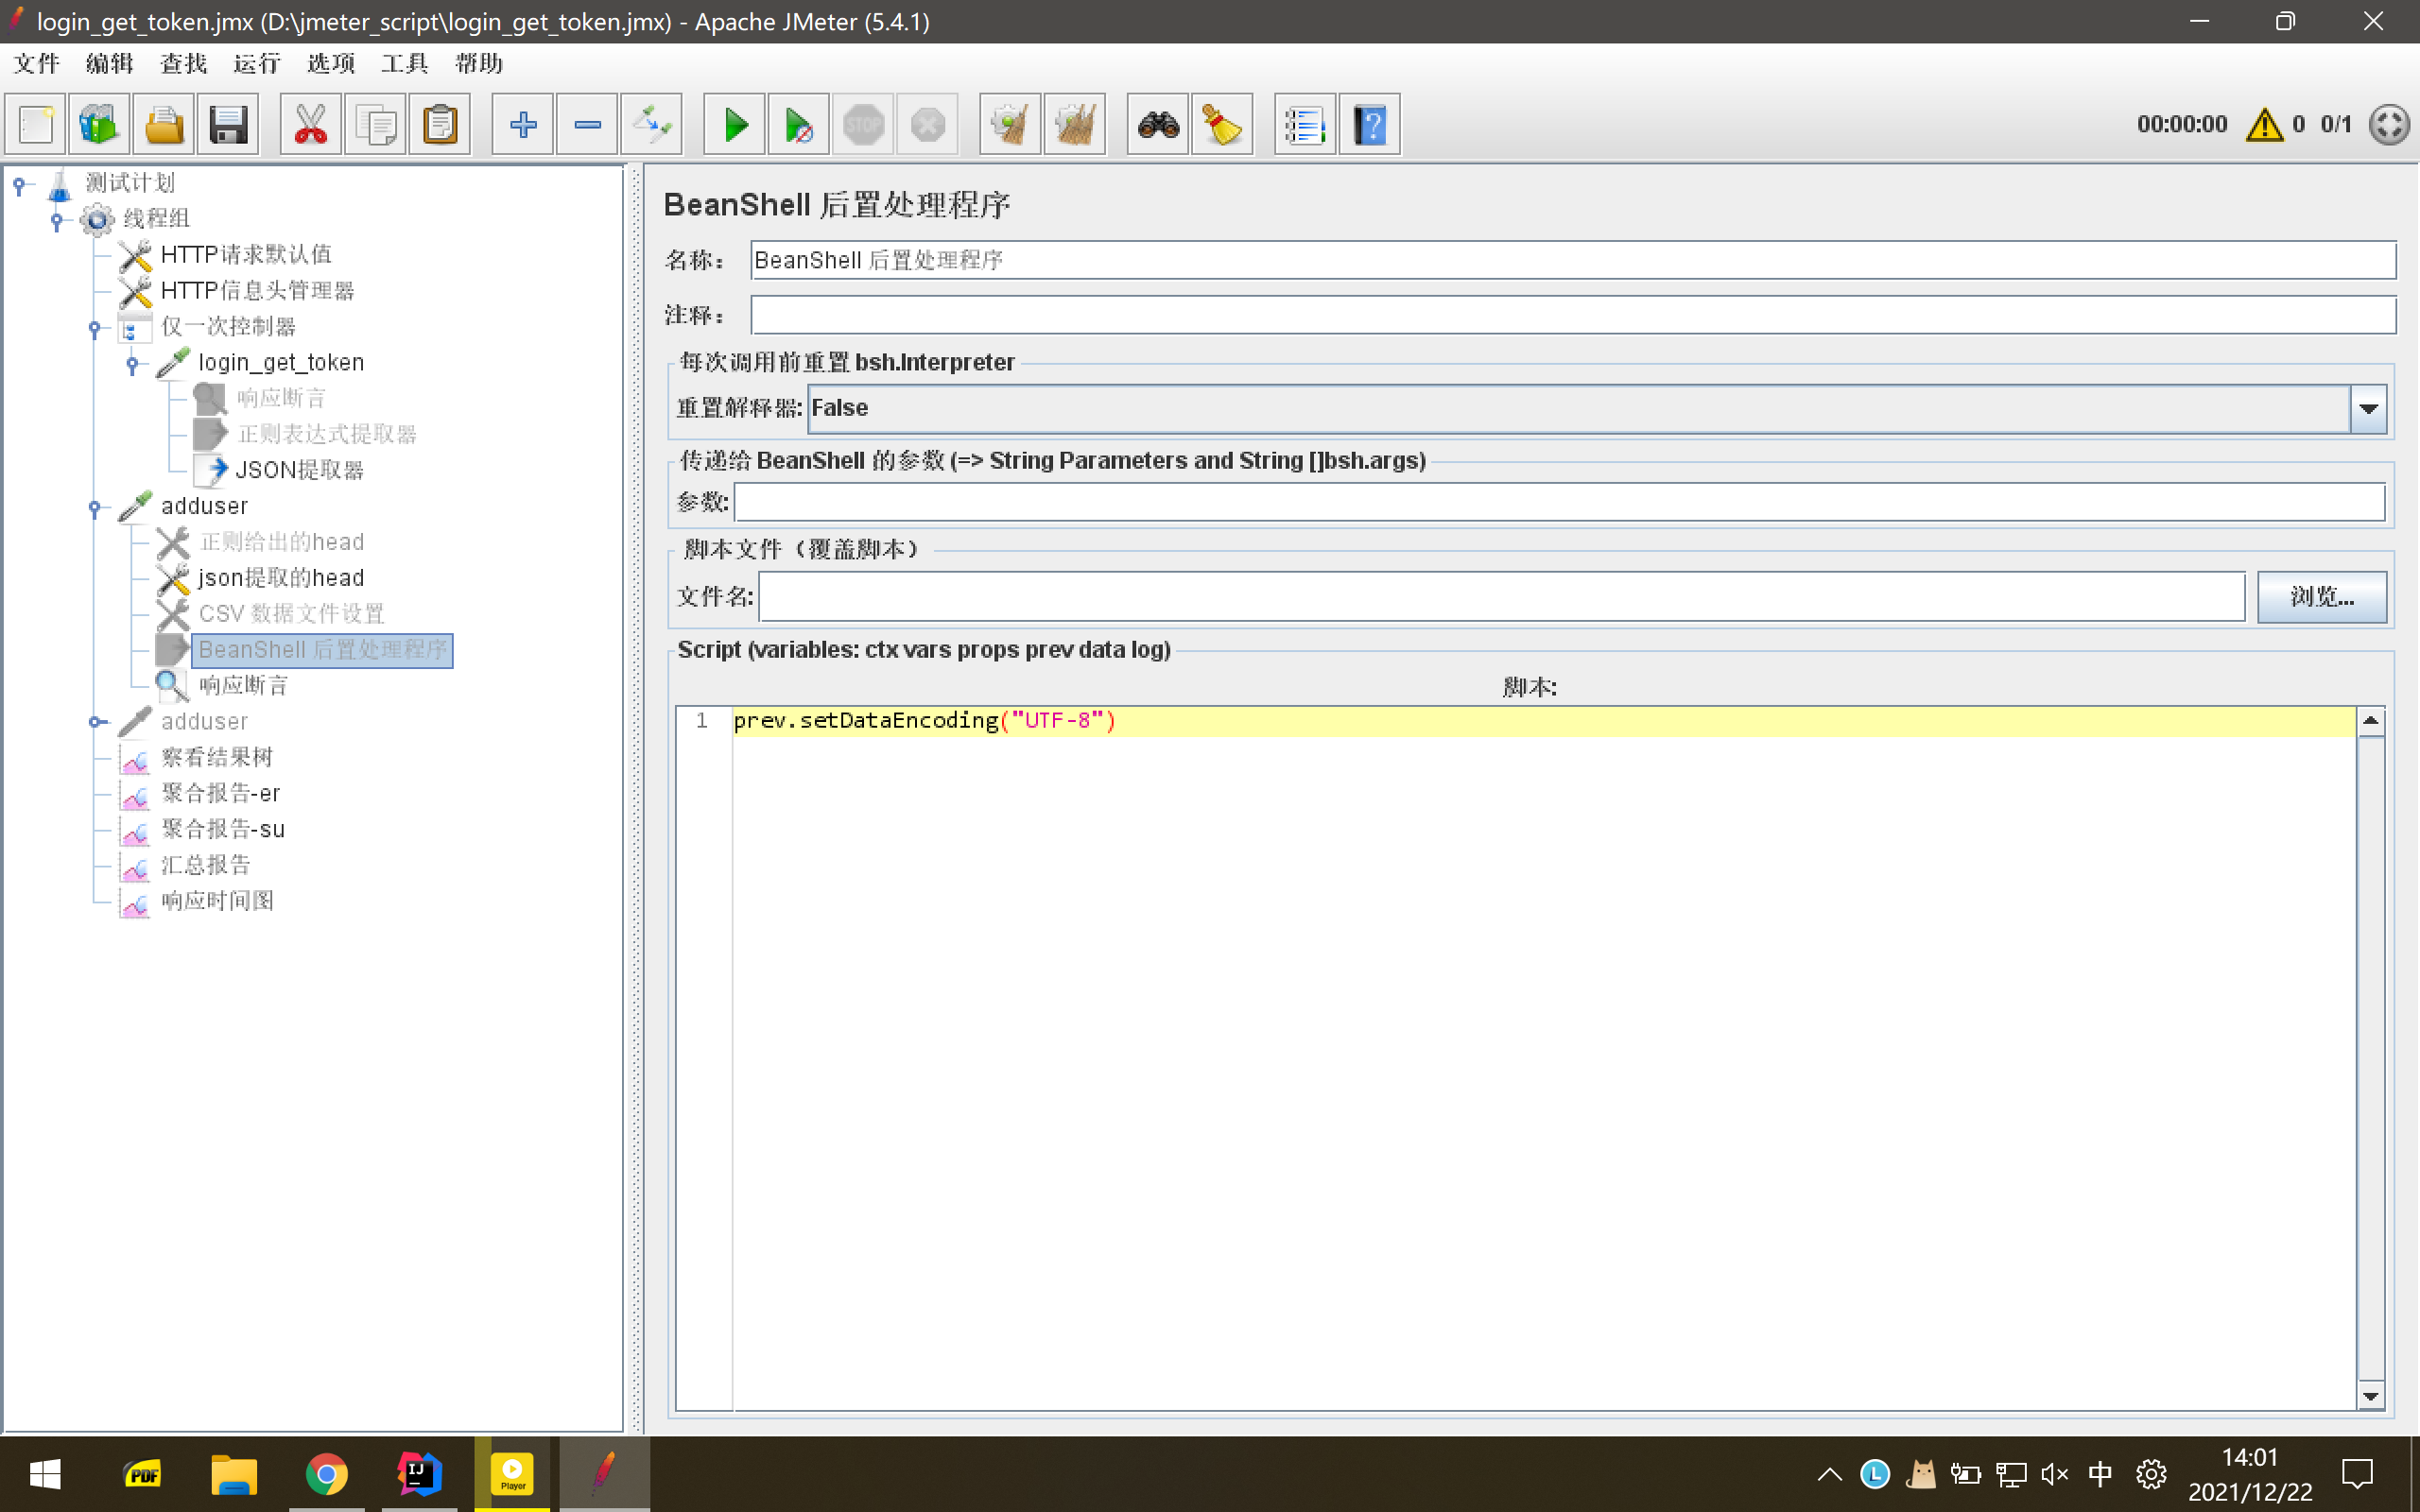Click Start no pauses toolbar icon

(799, 125)
